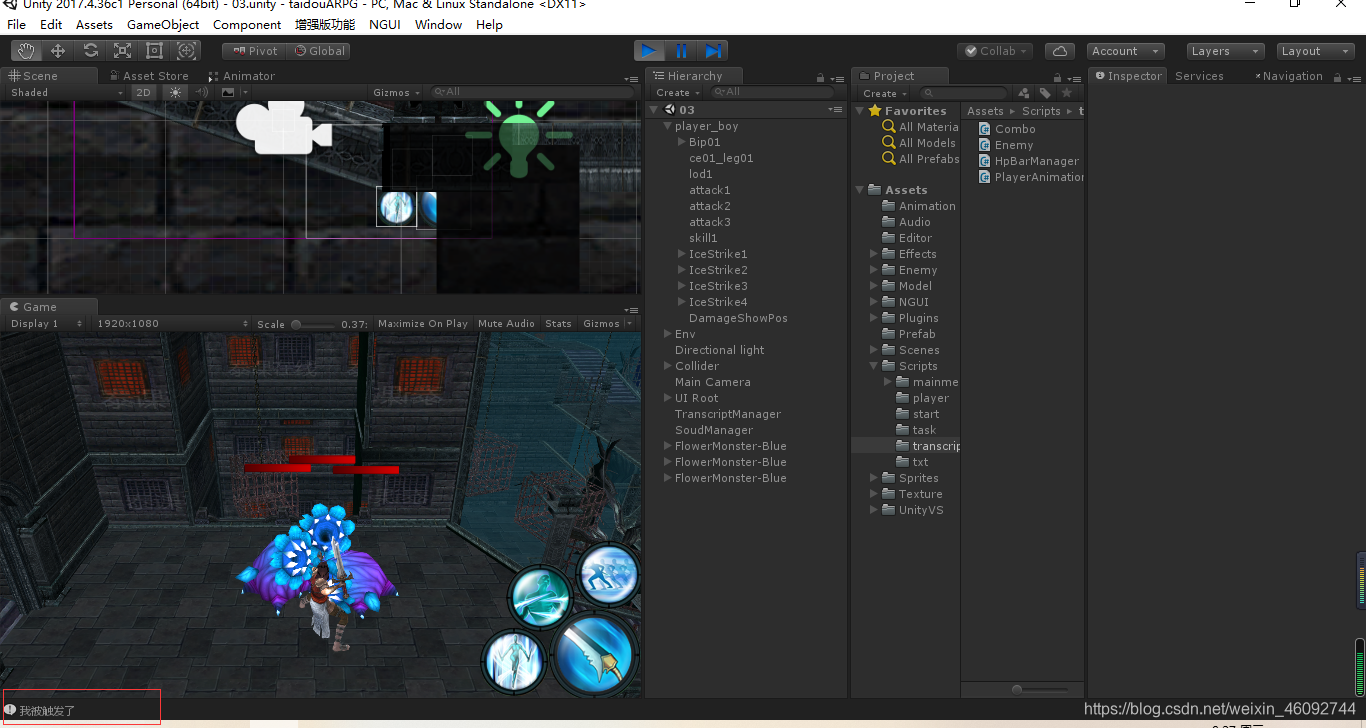The width and height of the screenshot is (1366, 728).
Task: Open the Cloud services icon
Action: pos(1060,51)
